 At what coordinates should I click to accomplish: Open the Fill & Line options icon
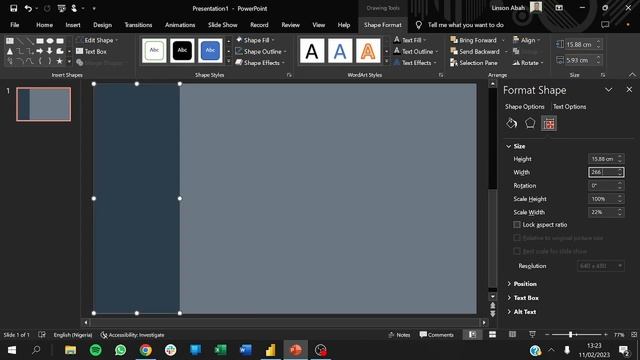pyautogui.click(x=511, y=123)
